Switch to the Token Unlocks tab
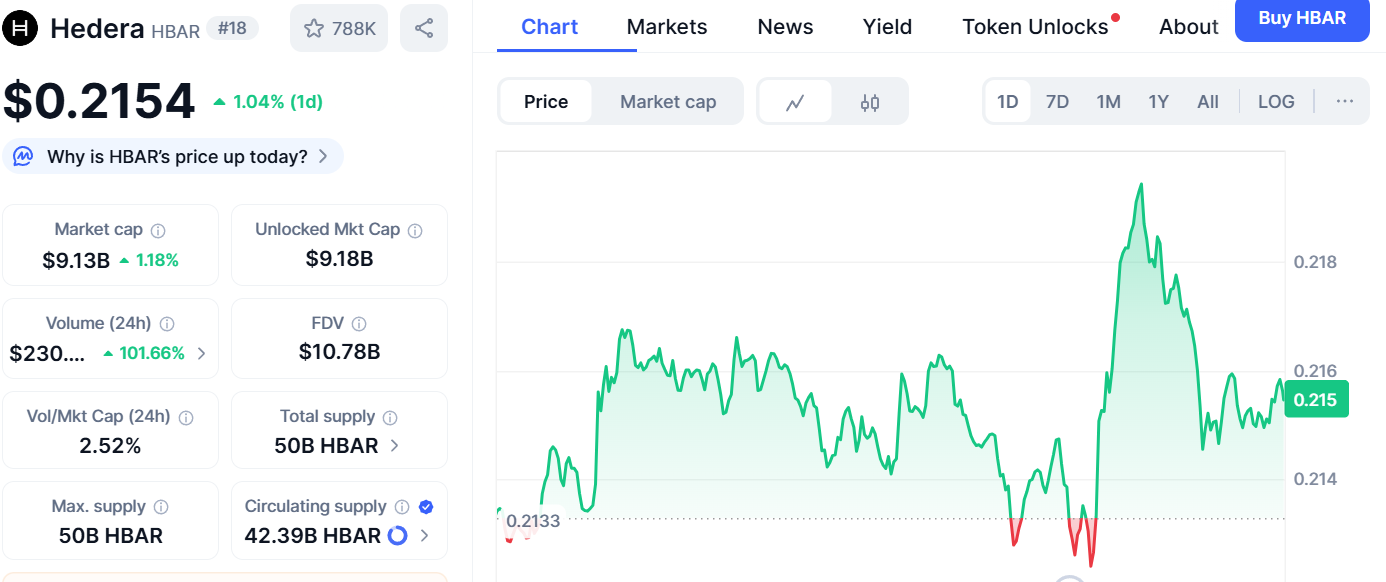The height and width of the screenshot is (582, 1386). point(1035,27)
